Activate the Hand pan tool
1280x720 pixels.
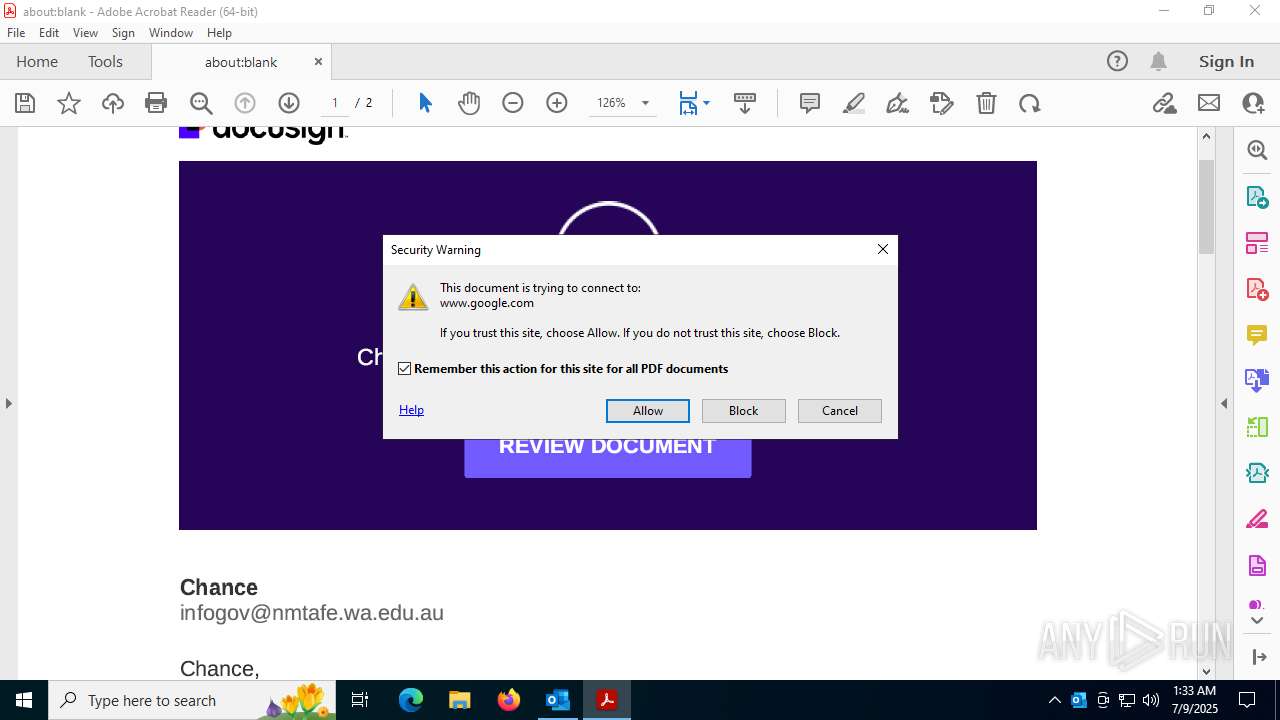(469, 103)
